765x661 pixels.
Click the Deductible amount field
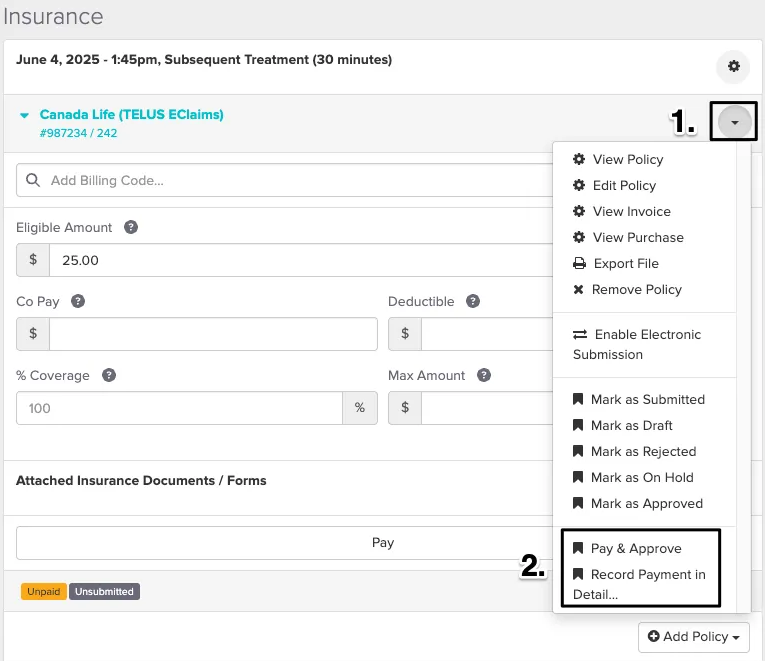(487, 334)
